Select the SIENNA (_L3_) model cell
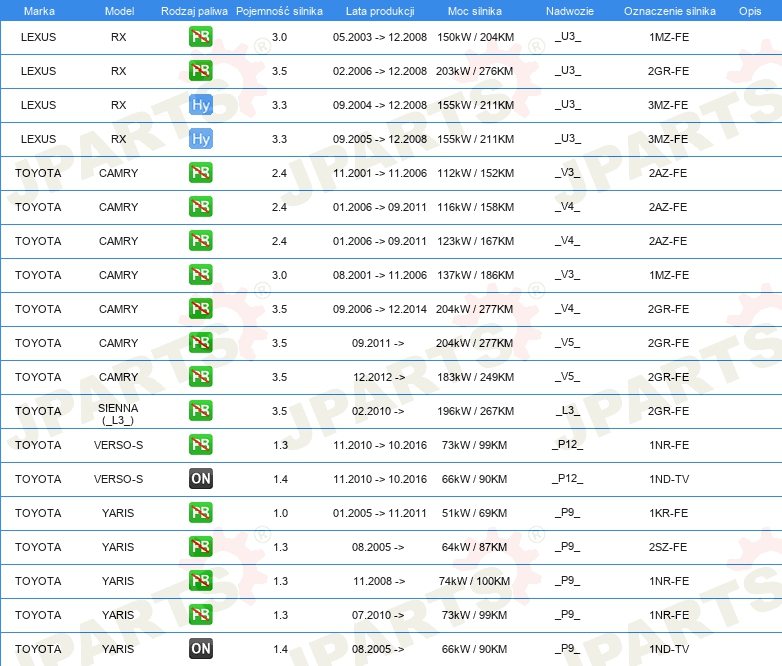 click(x=118, y=414)
